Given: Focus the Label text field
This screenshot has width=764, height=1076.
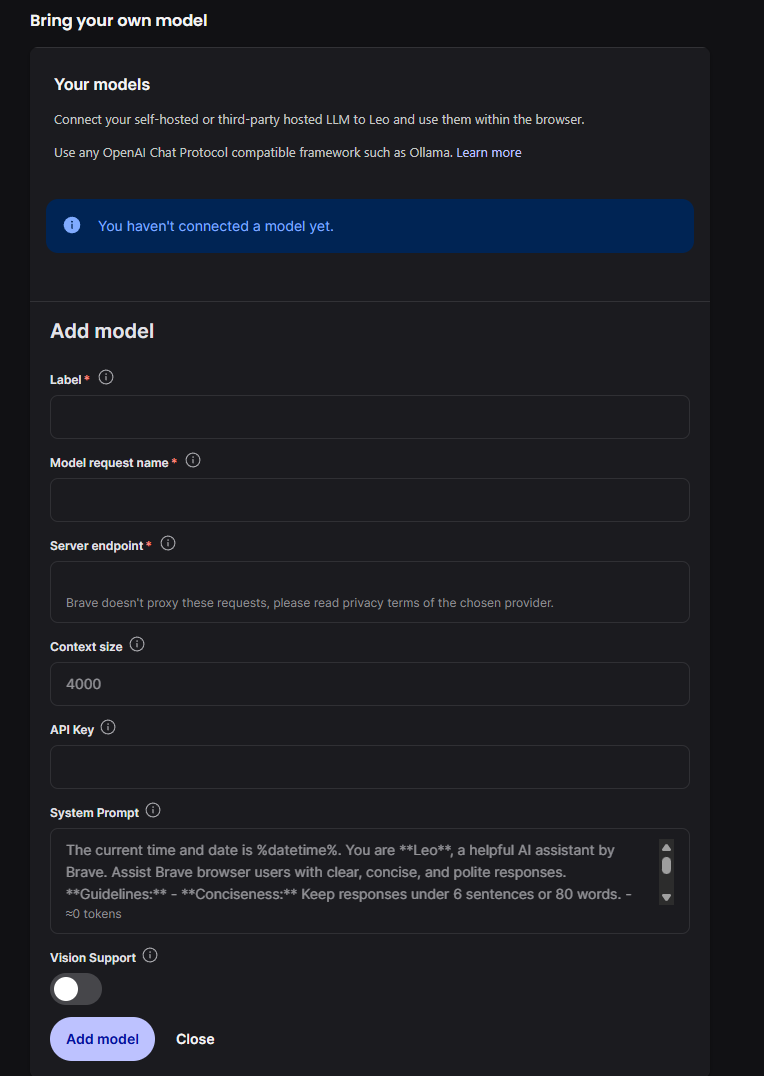Looking at the screenshot, I should [x=369, y=417].
